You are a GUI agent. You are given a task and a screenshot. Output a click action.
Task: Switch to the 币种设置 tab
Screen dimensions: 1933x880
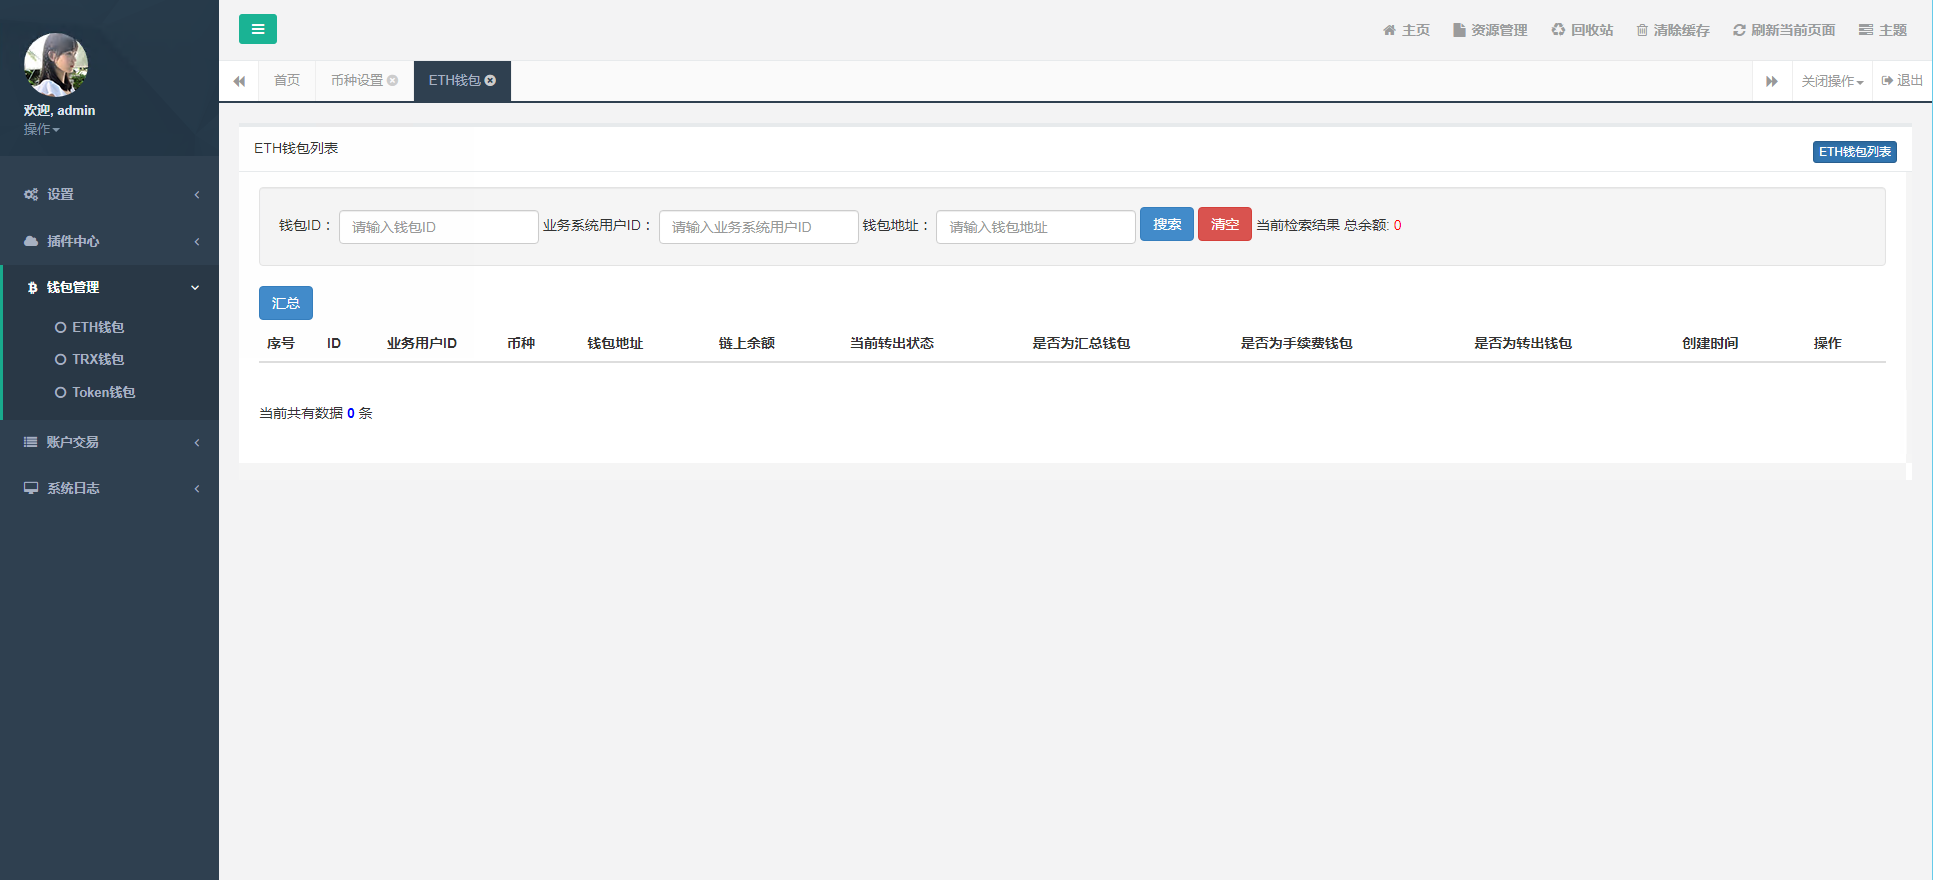(357, 80)
